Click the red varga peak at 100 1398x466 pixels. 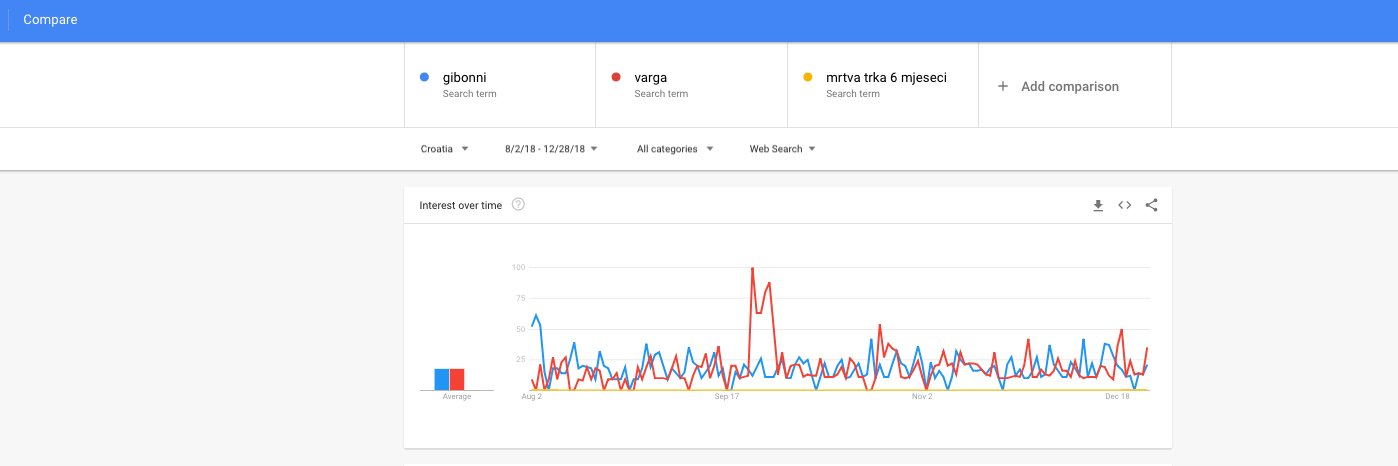pyautogui.click(x=751, y=268)
